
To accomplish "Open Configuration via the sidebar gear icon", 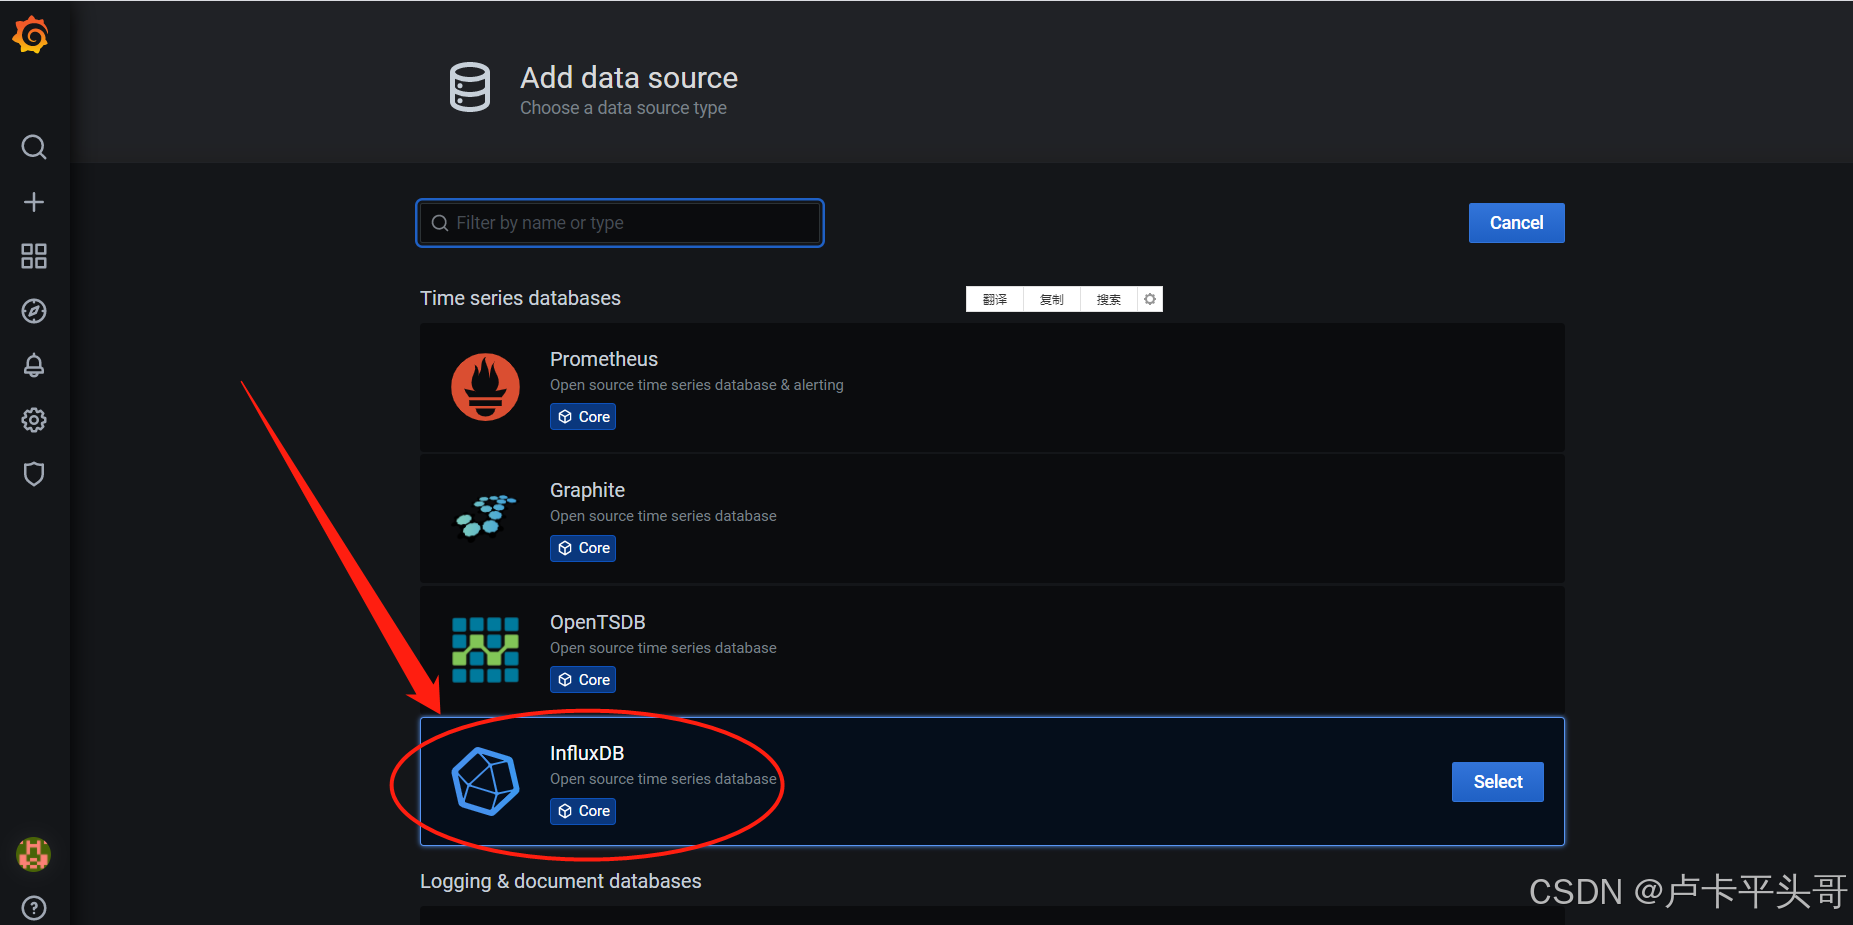I will point(34,420).
